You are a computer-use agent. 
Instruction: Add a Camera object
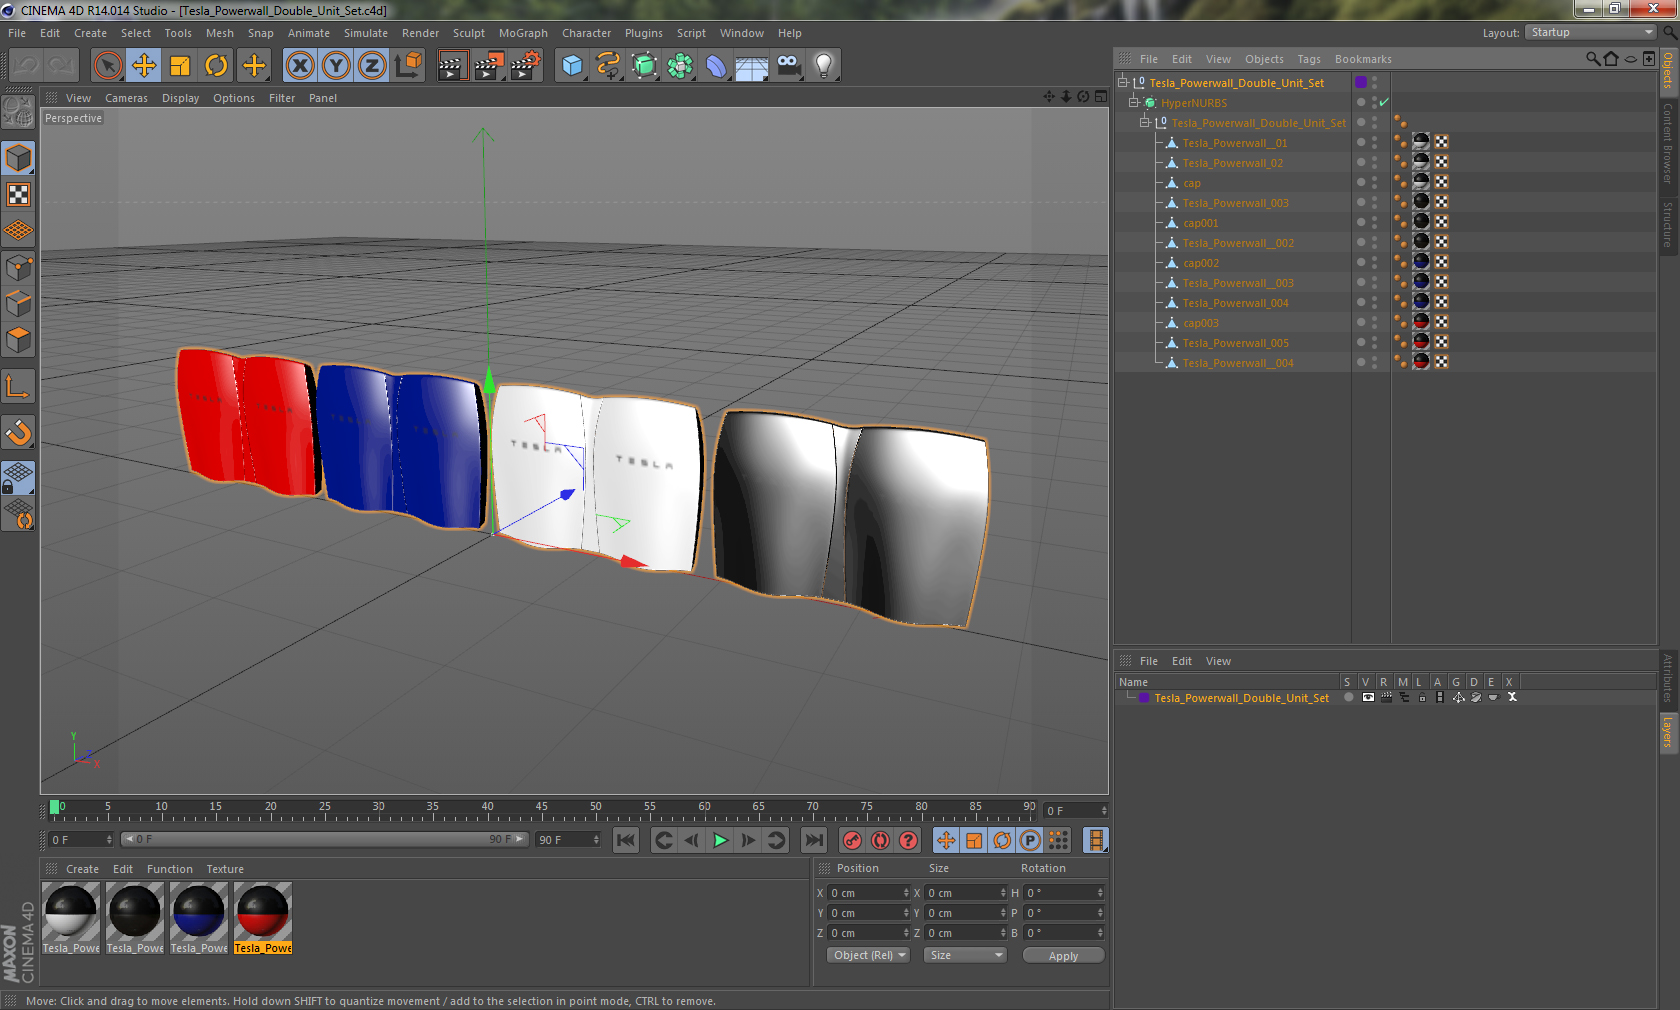coord(788,66)
